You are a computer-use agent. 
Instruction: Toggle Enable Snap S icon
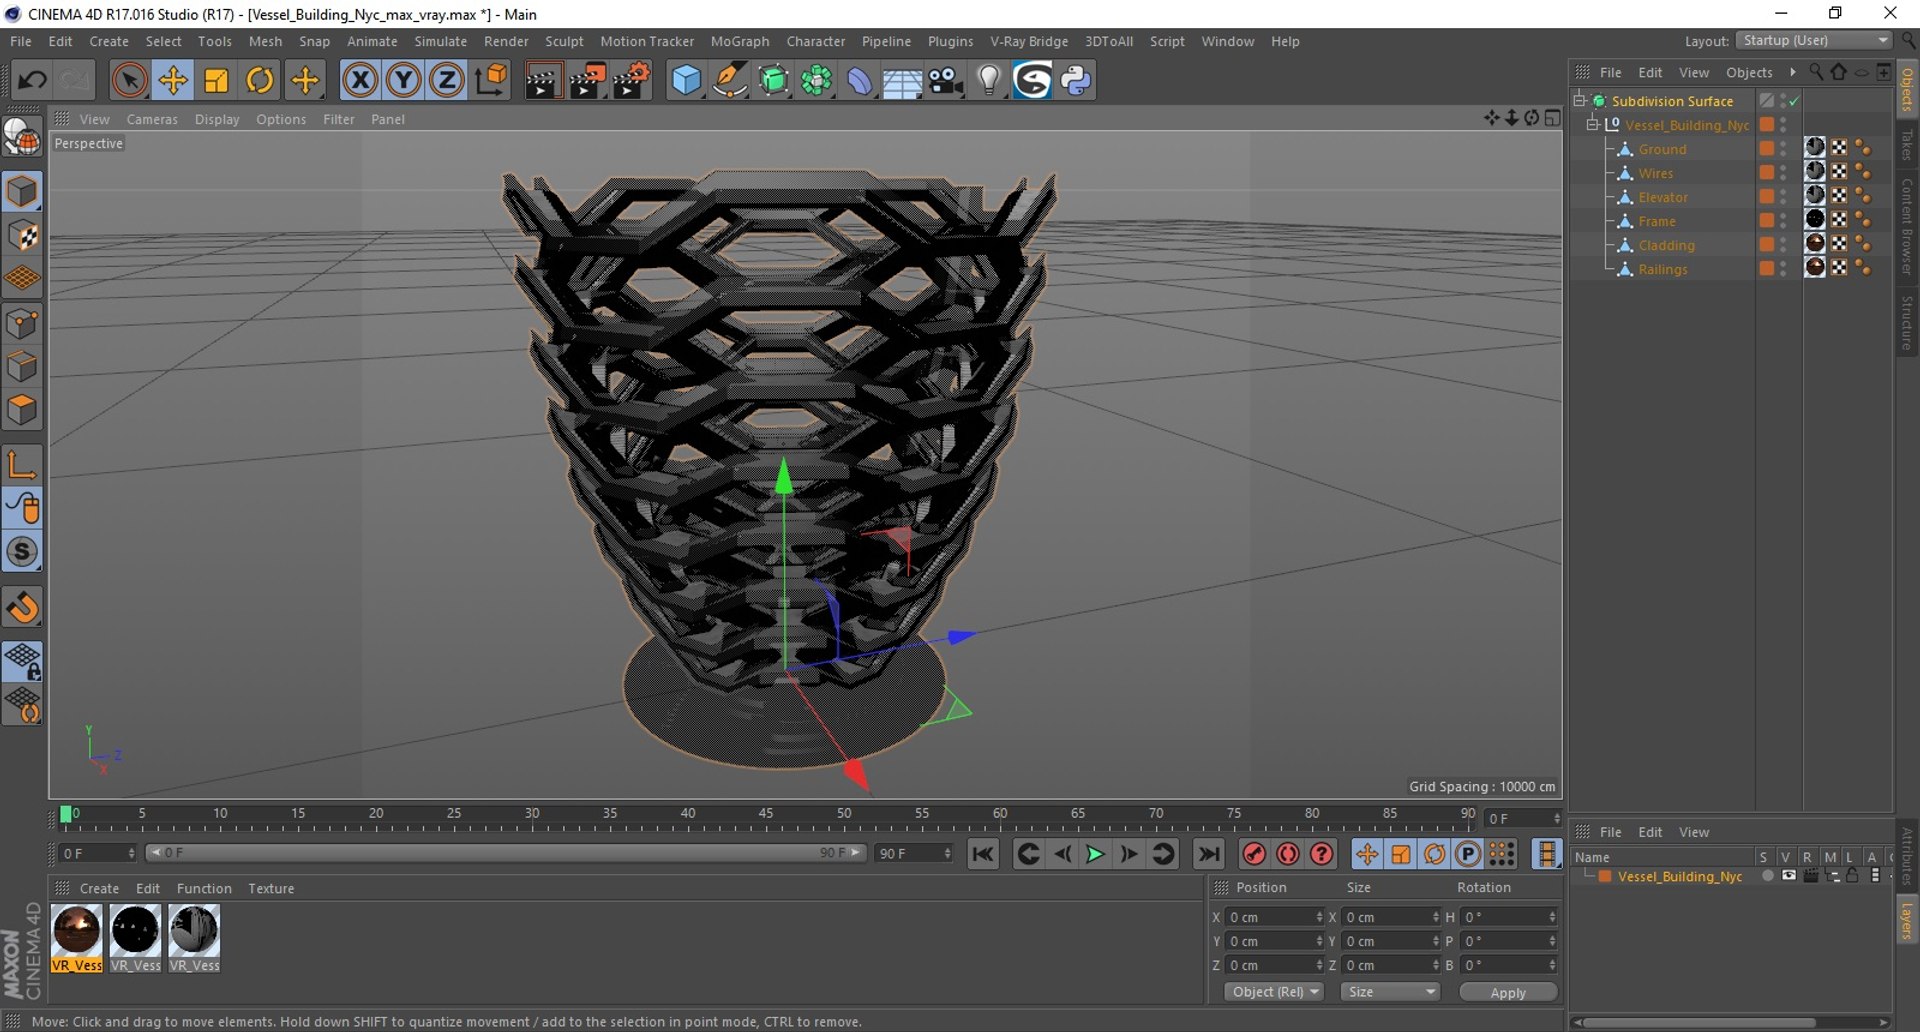pos(22,552)
